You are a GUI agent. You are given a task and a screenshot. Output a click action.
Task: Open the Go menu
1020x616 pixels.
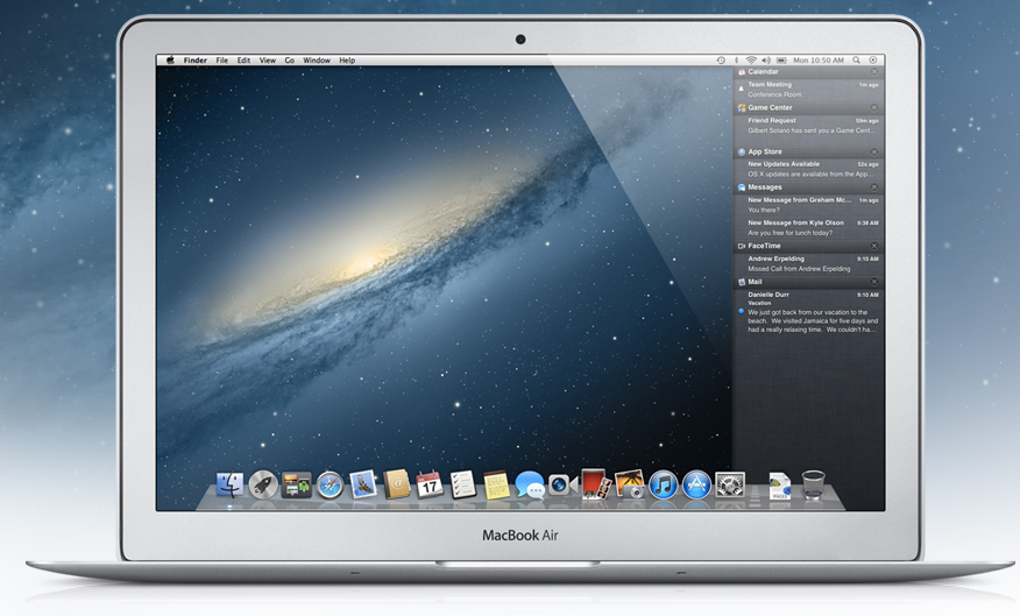click(289, 60)
